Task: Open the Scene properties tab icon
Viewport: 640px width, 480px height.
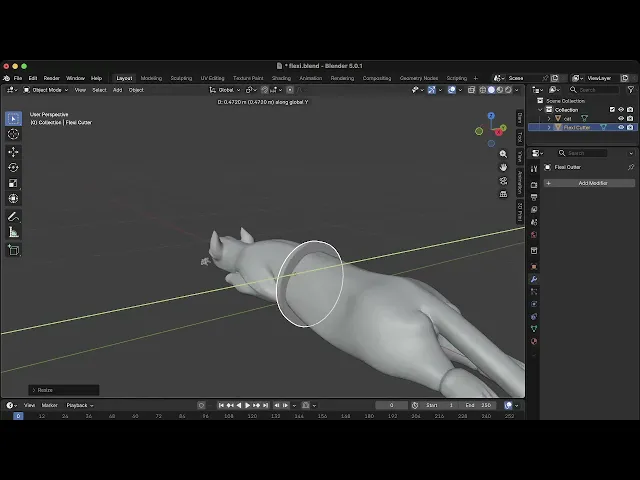Action: pyautogui.click(x=534, y=222)
